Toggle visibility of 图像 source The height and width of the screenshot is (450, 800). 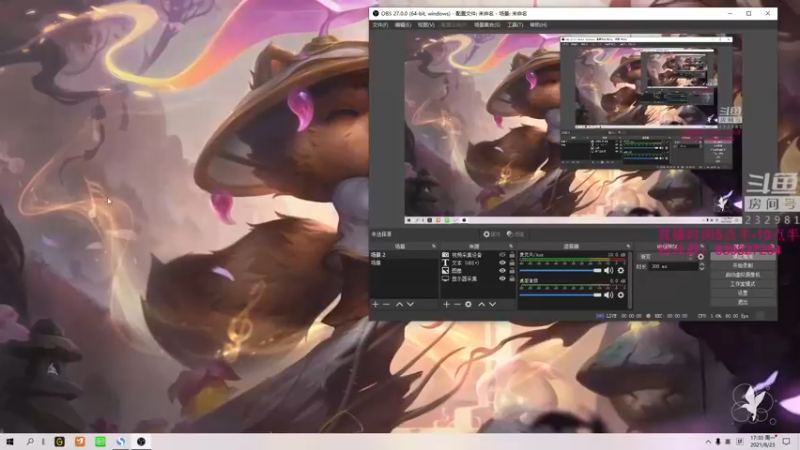[502, 271]
